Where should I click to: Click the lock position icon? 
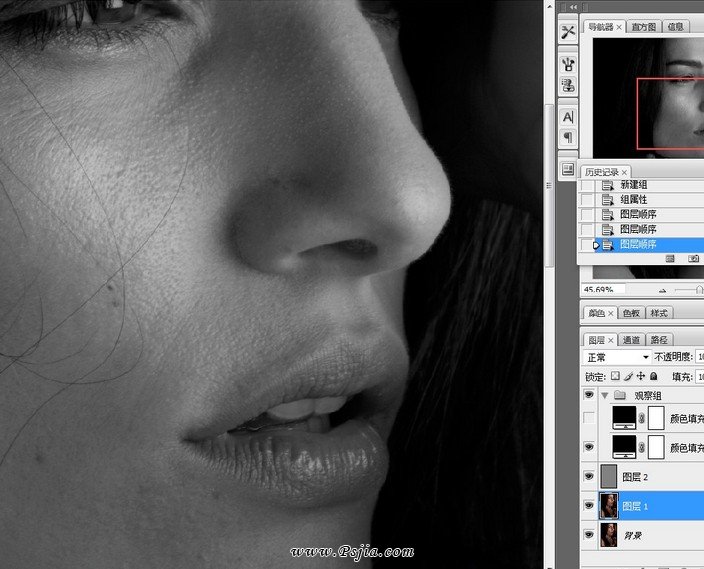click(x=641, y=377)
